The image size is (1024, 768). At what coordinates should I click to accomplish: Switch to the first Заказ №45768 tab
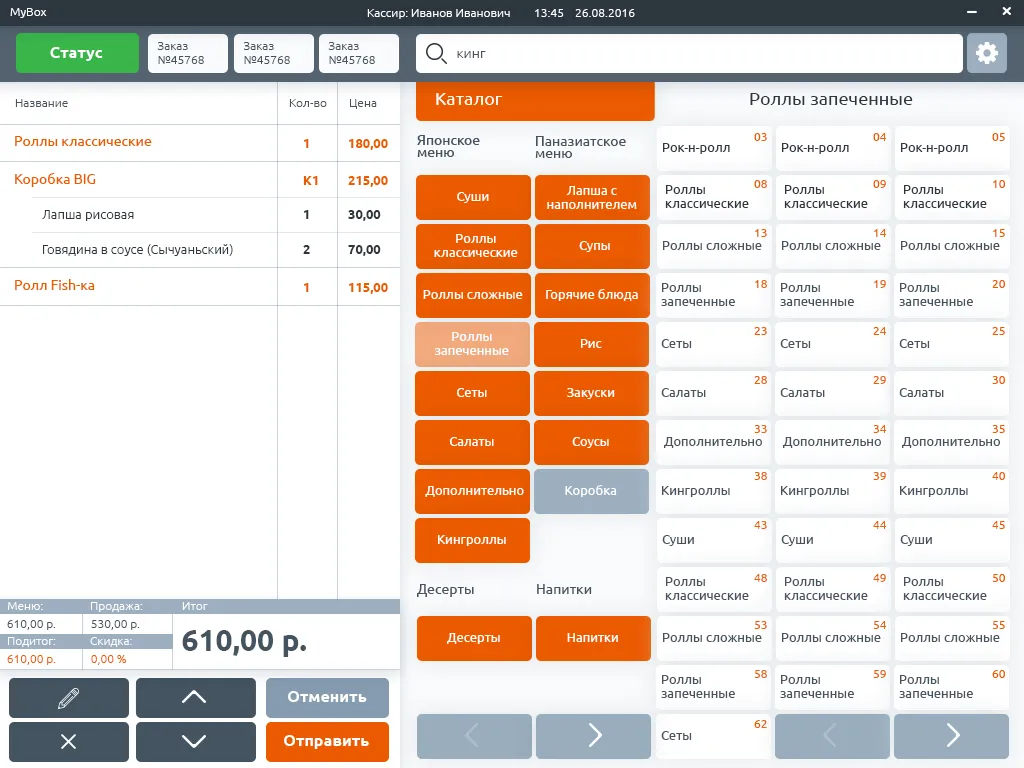click(x=188, y=54)
